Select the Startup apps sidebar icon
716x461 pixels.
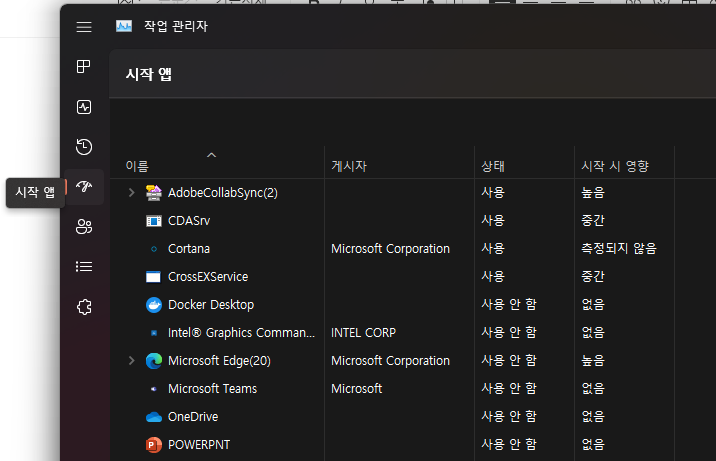(84, 186)
